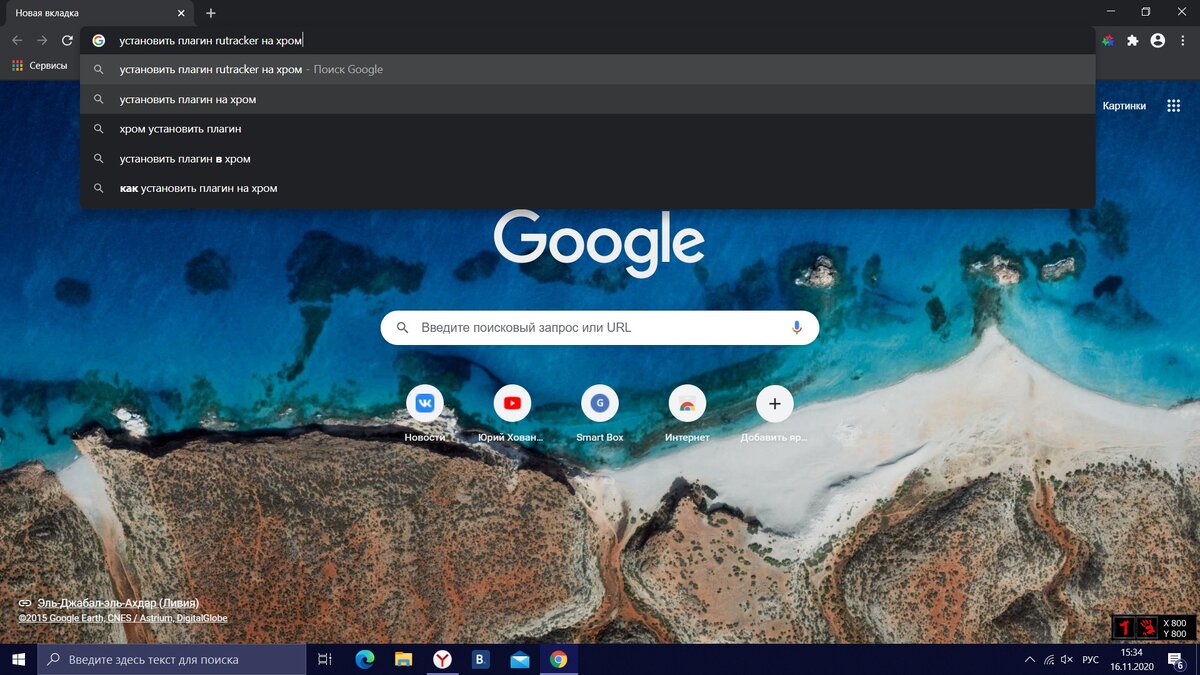Open Chrome's three-dot menu

point(1183,41)
